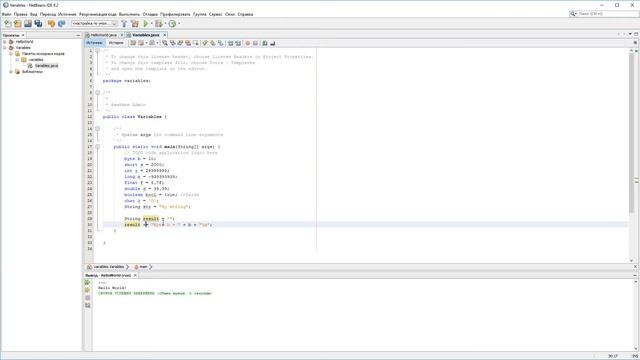Click the red Start Macro Recording icon

[247, 43]
